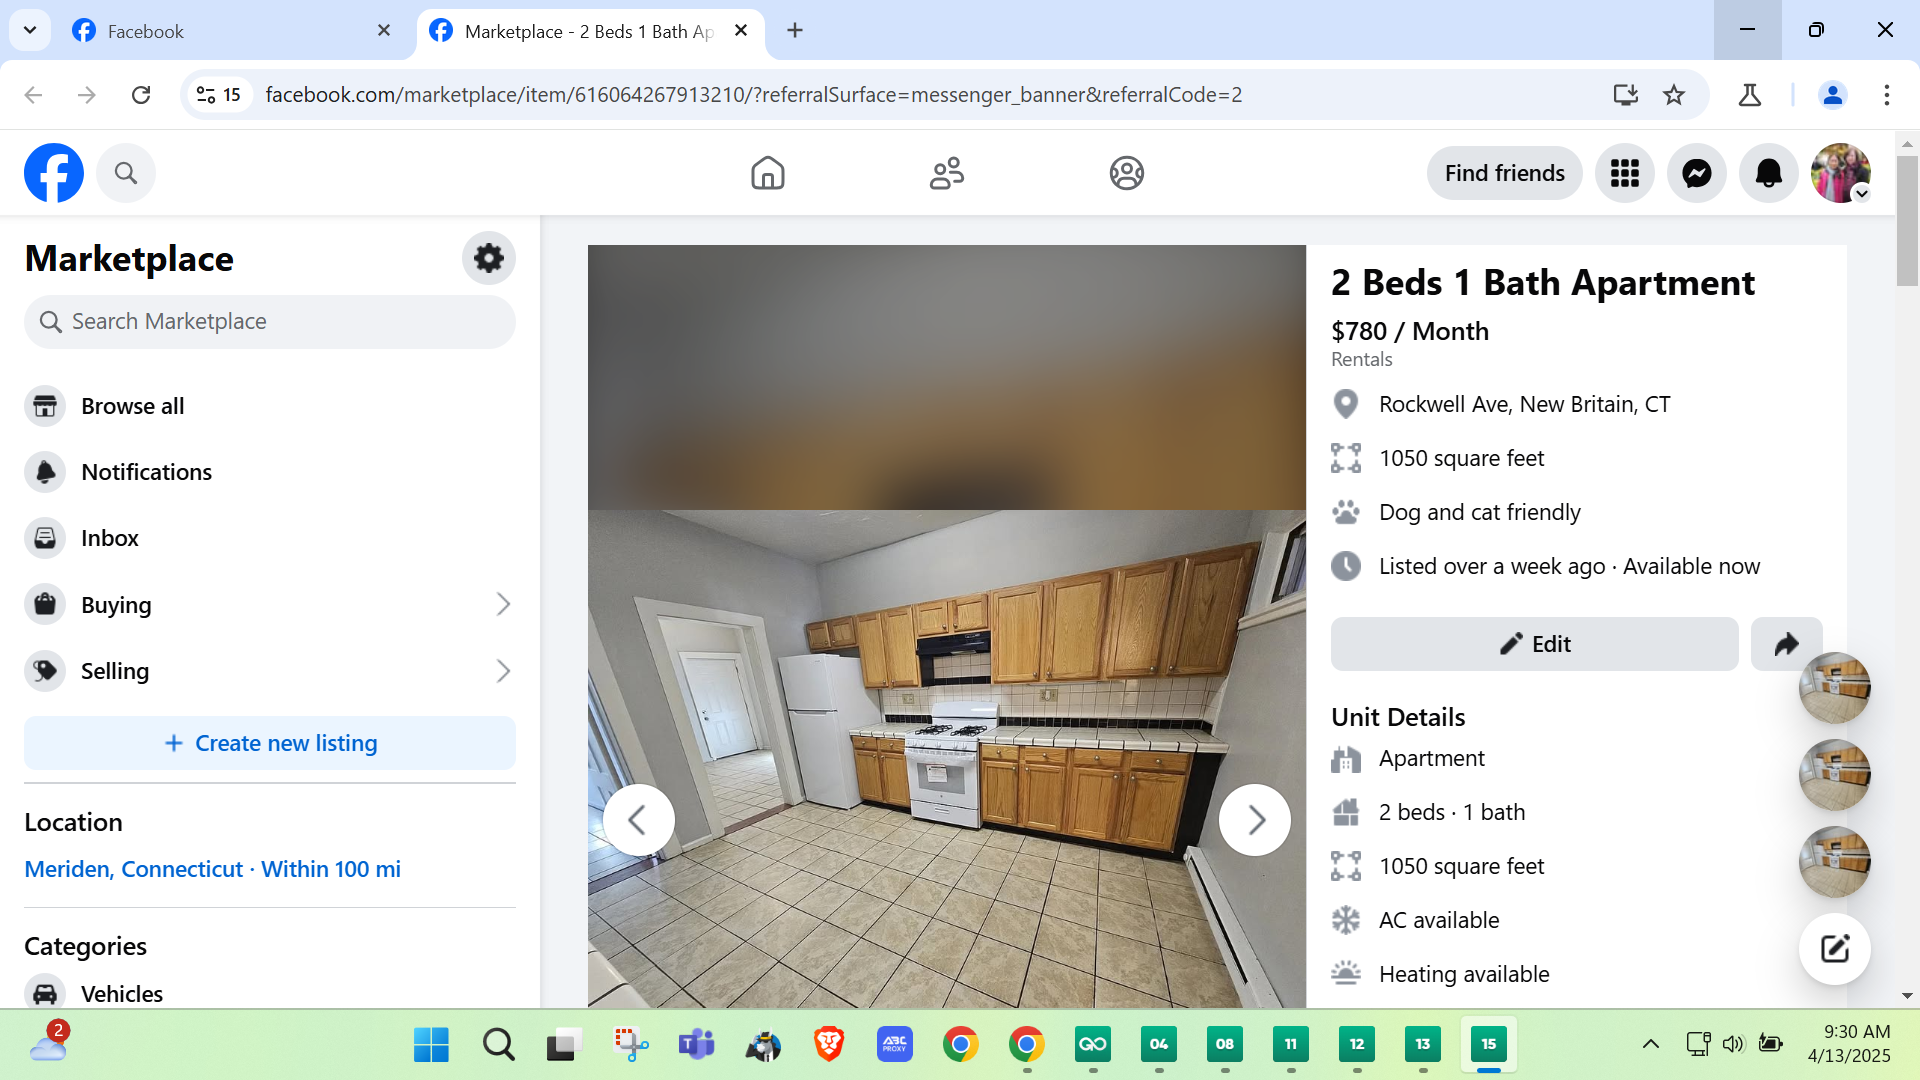Go to the Facebook Home icon

[767, 174]
